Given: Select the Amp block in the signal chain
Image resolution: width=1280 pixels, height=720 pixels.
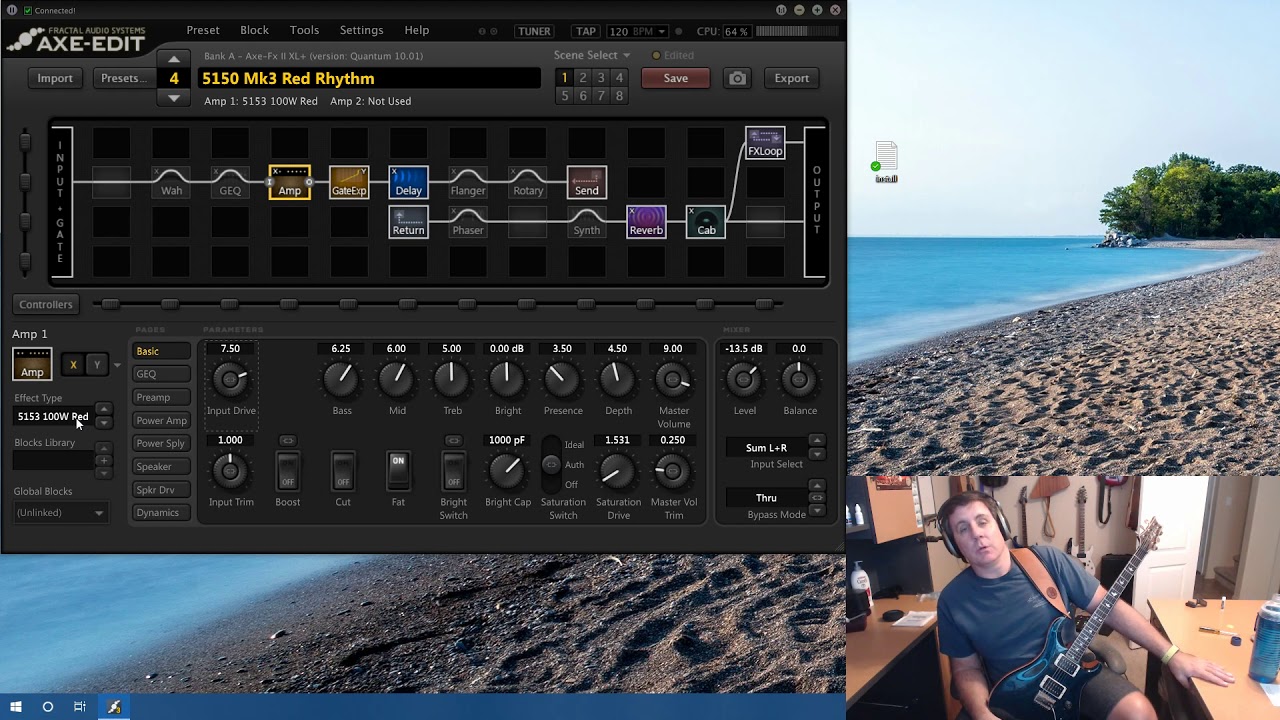Looking at the screenshot, I should 290,182.
